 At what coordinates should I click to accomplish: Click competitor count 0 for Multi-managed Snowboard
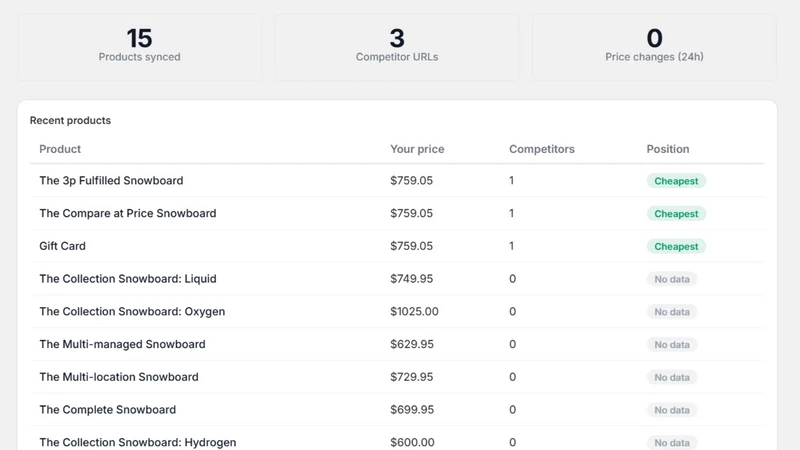click(x=512, y=344)
